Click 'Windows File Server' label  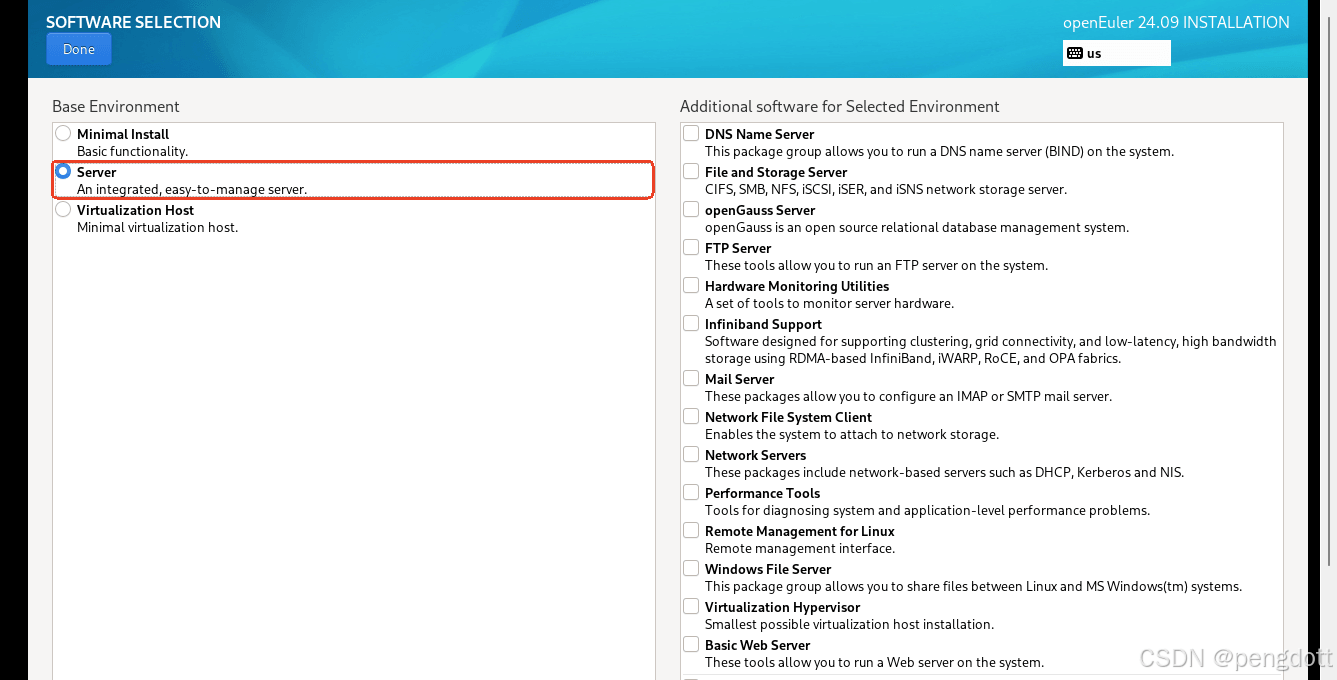coord(768,569)
